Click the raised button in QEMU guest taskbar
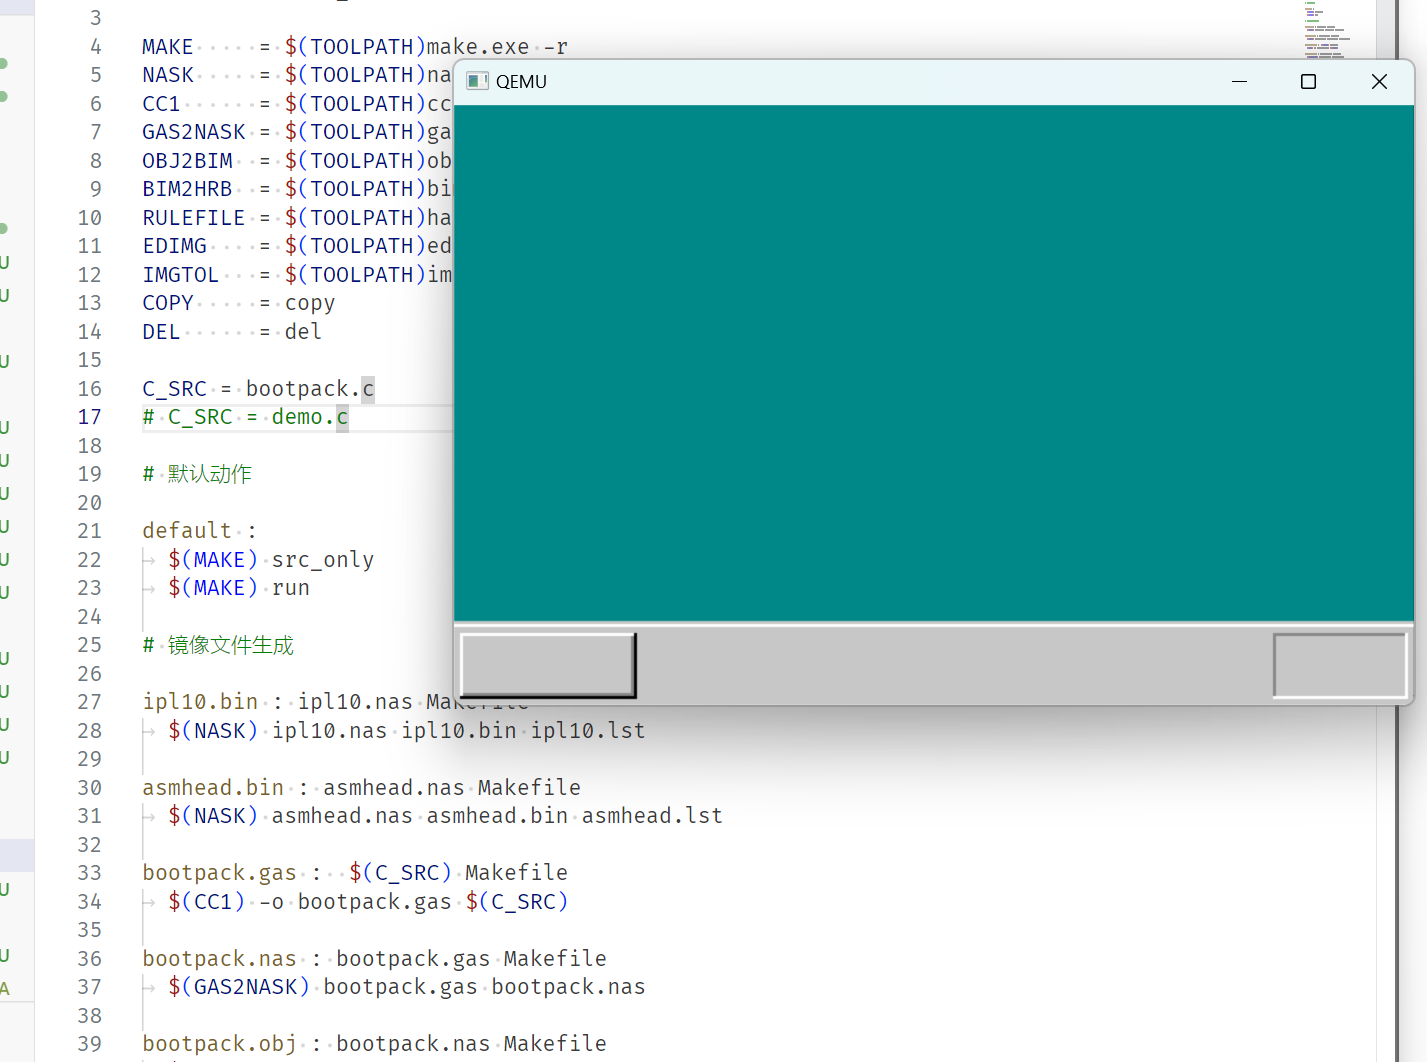The width and height of the screenshot is (1427, 1062). [x=547, y=665]
